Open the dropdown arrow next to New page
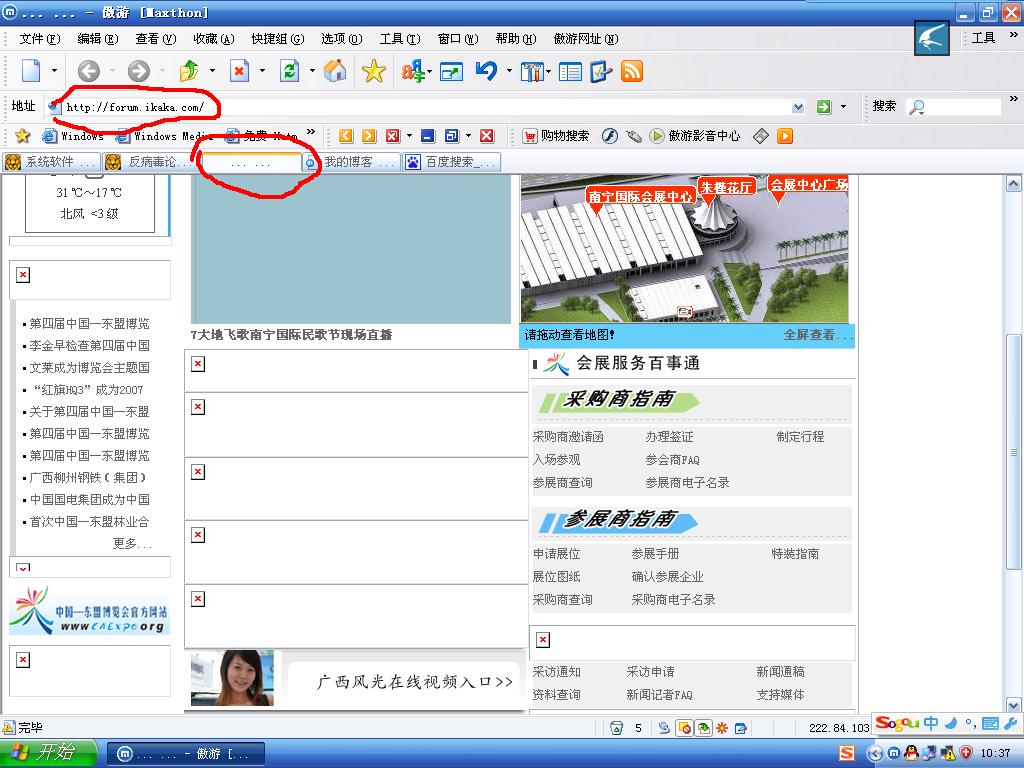1024x768 pixels. [x=54, y=71]
